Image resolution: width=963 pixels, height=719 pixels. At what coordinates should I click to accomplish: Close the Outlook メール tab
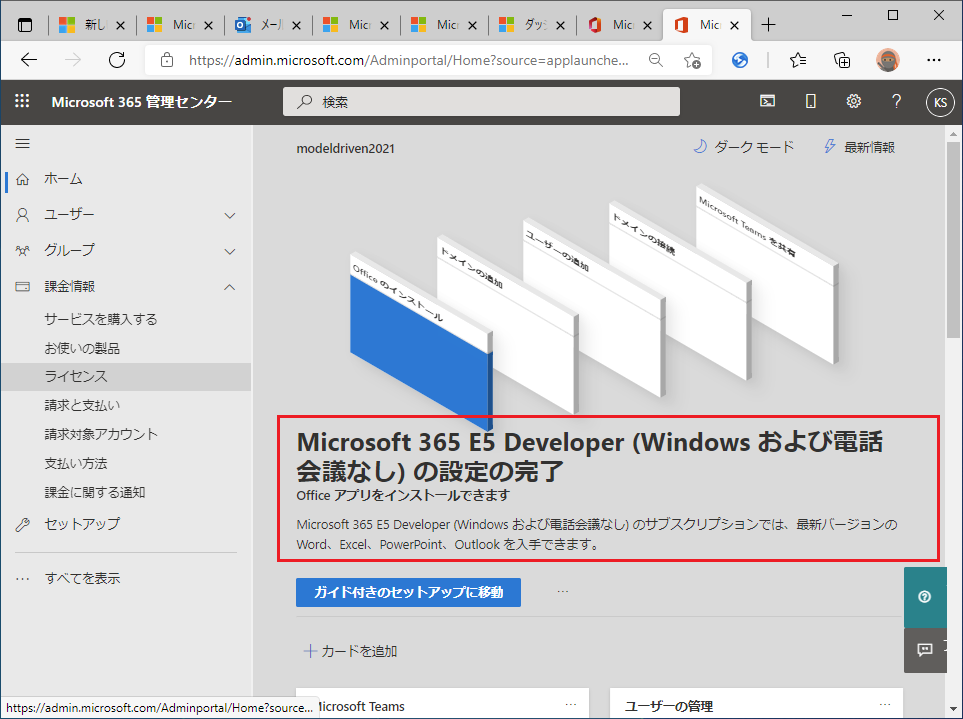point(297,25)
